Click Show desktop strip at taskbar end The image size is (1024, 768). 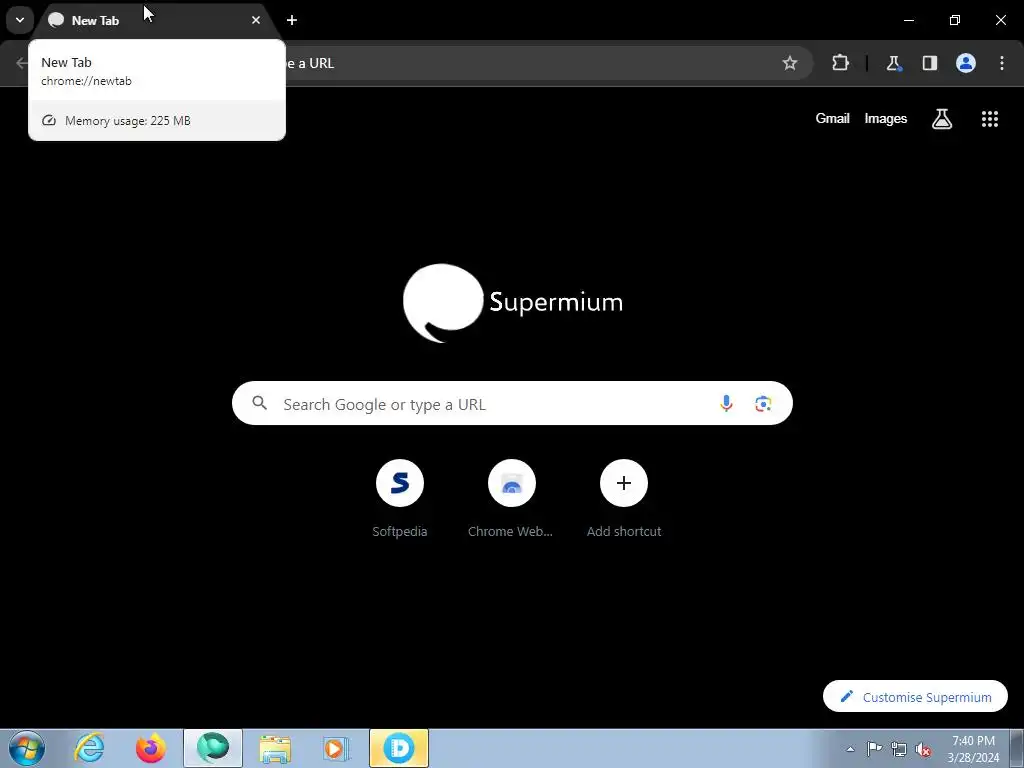point(1017,748)
